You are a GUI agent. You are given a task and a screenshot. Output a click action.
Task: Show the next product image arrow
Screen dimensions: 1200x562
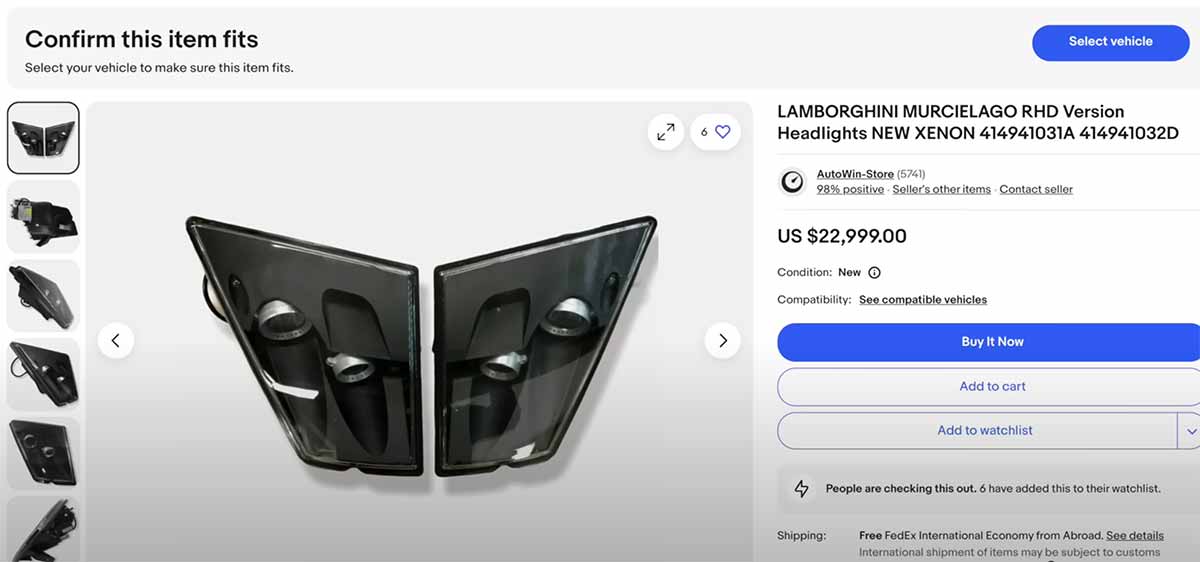pyautogui.click(x=722, y=341)
